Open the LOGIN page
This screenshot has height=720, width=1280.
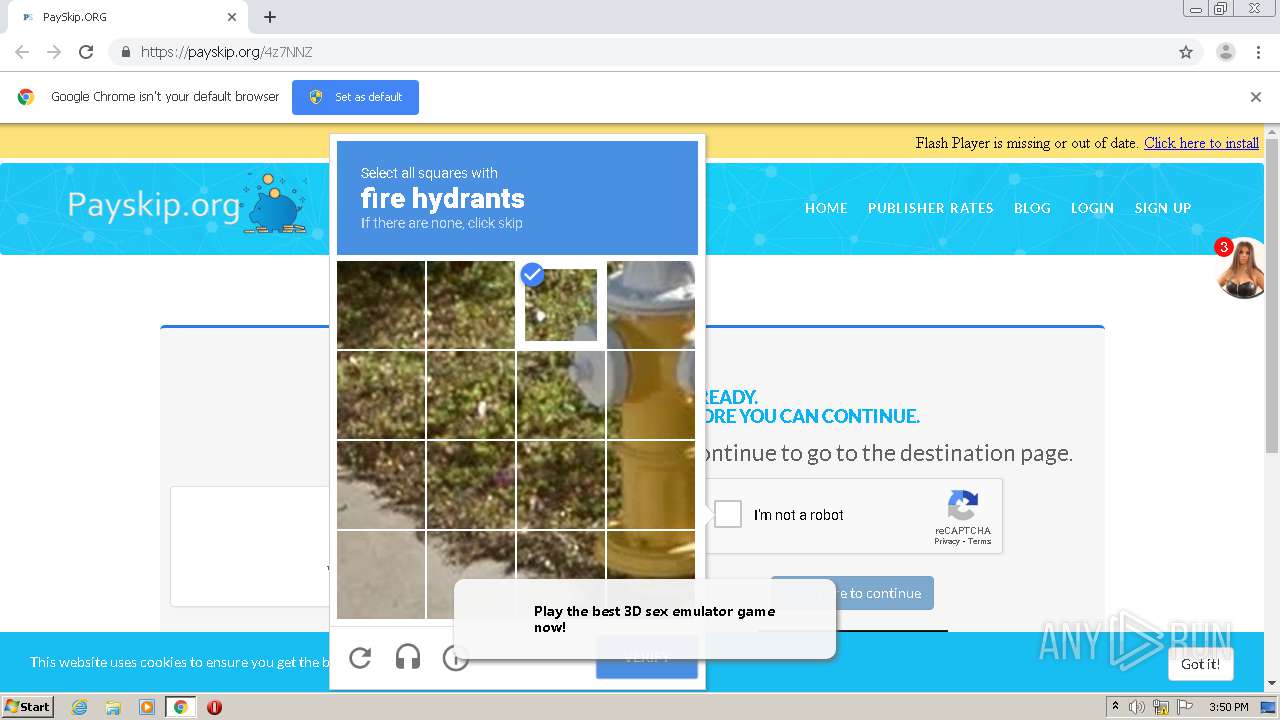pos(1092,208)
